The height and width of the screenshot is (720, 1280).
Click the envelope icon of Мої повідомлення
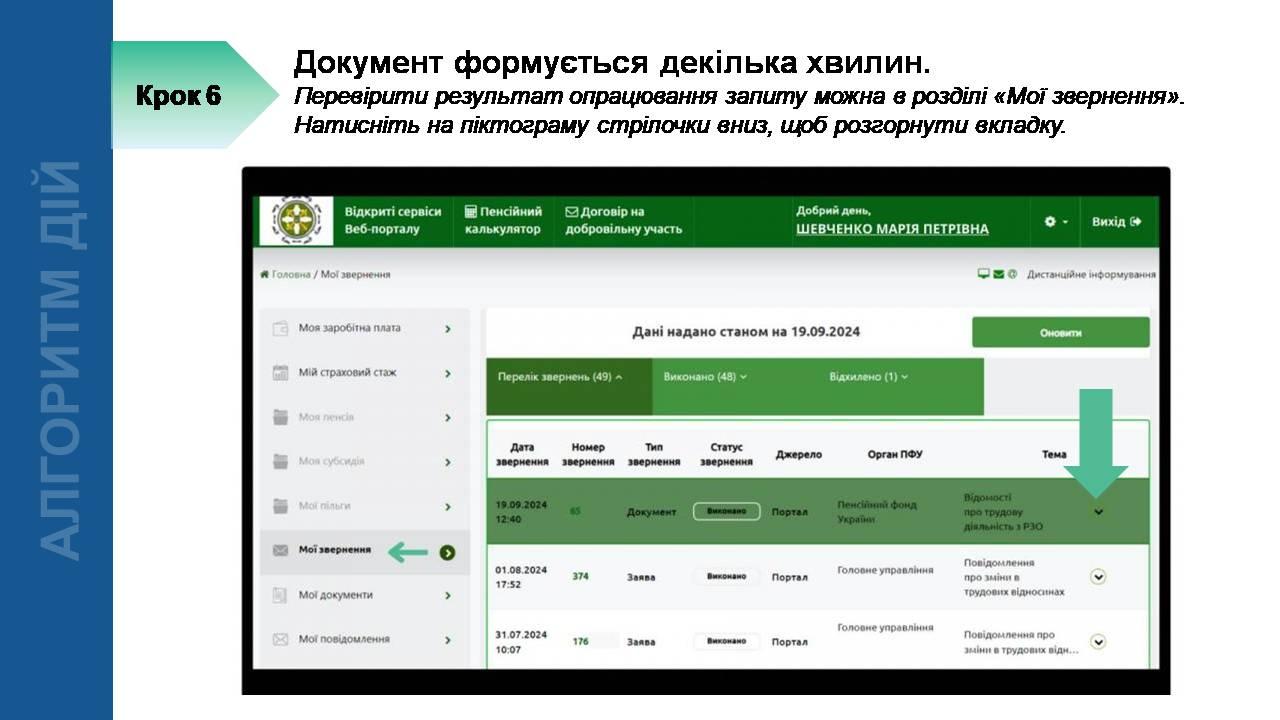281,639
